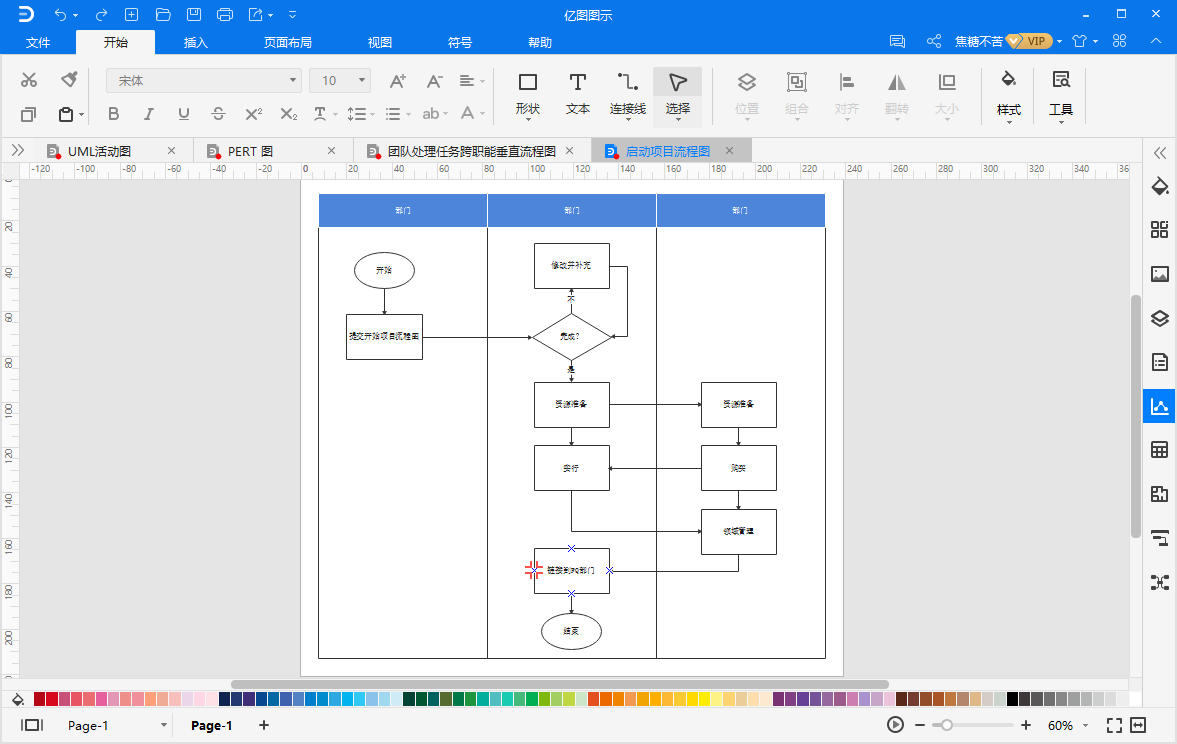Expand the 60% zoom level dropdown
The height and width of the screenshot is (744, 1177).
tap(1085, 725)
